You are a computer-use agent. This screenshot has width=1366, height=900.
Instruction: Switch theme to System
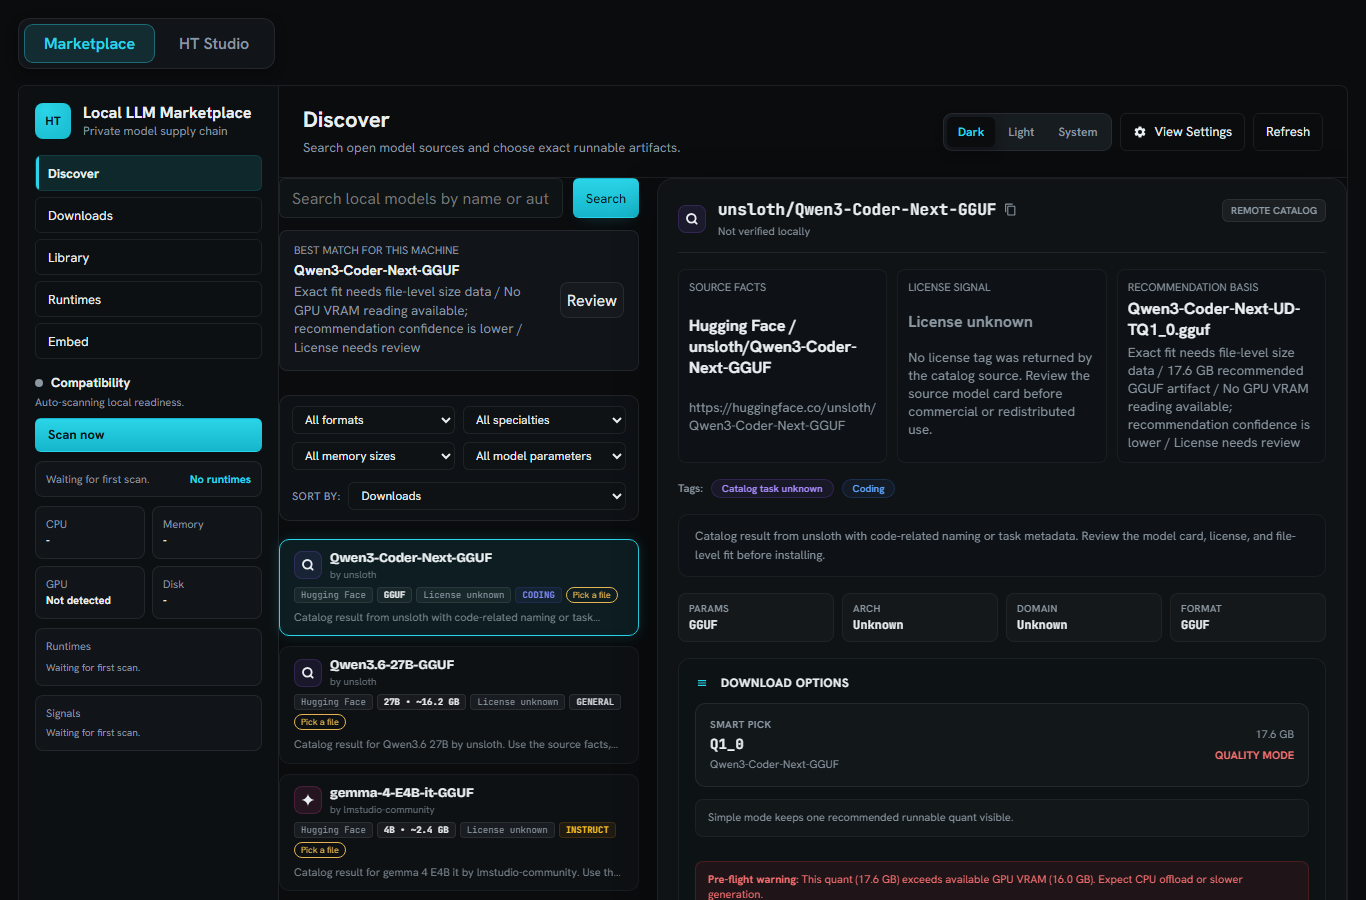click(x=1077, y=132)
